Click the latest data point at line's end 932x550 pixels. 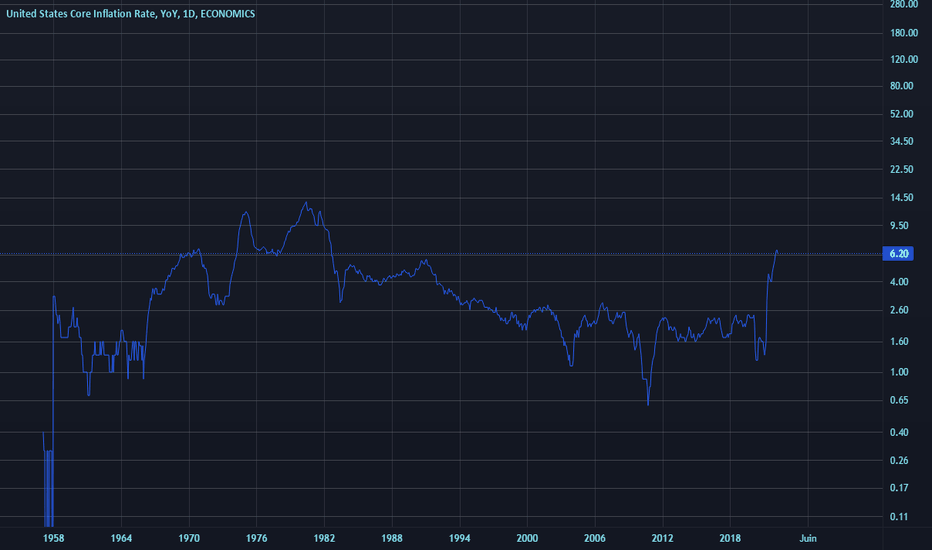tap(776, 252)
